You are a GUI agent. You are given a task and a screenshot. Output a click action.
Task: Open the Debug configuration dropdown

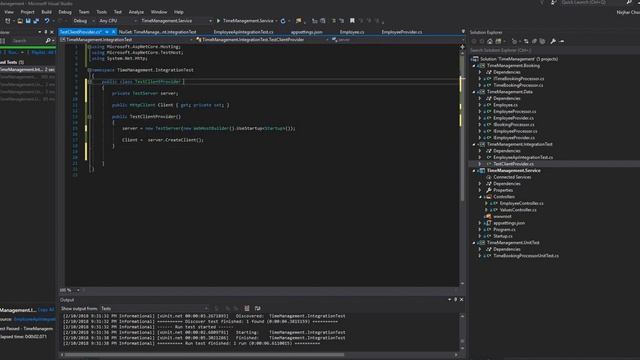point(84,21)
